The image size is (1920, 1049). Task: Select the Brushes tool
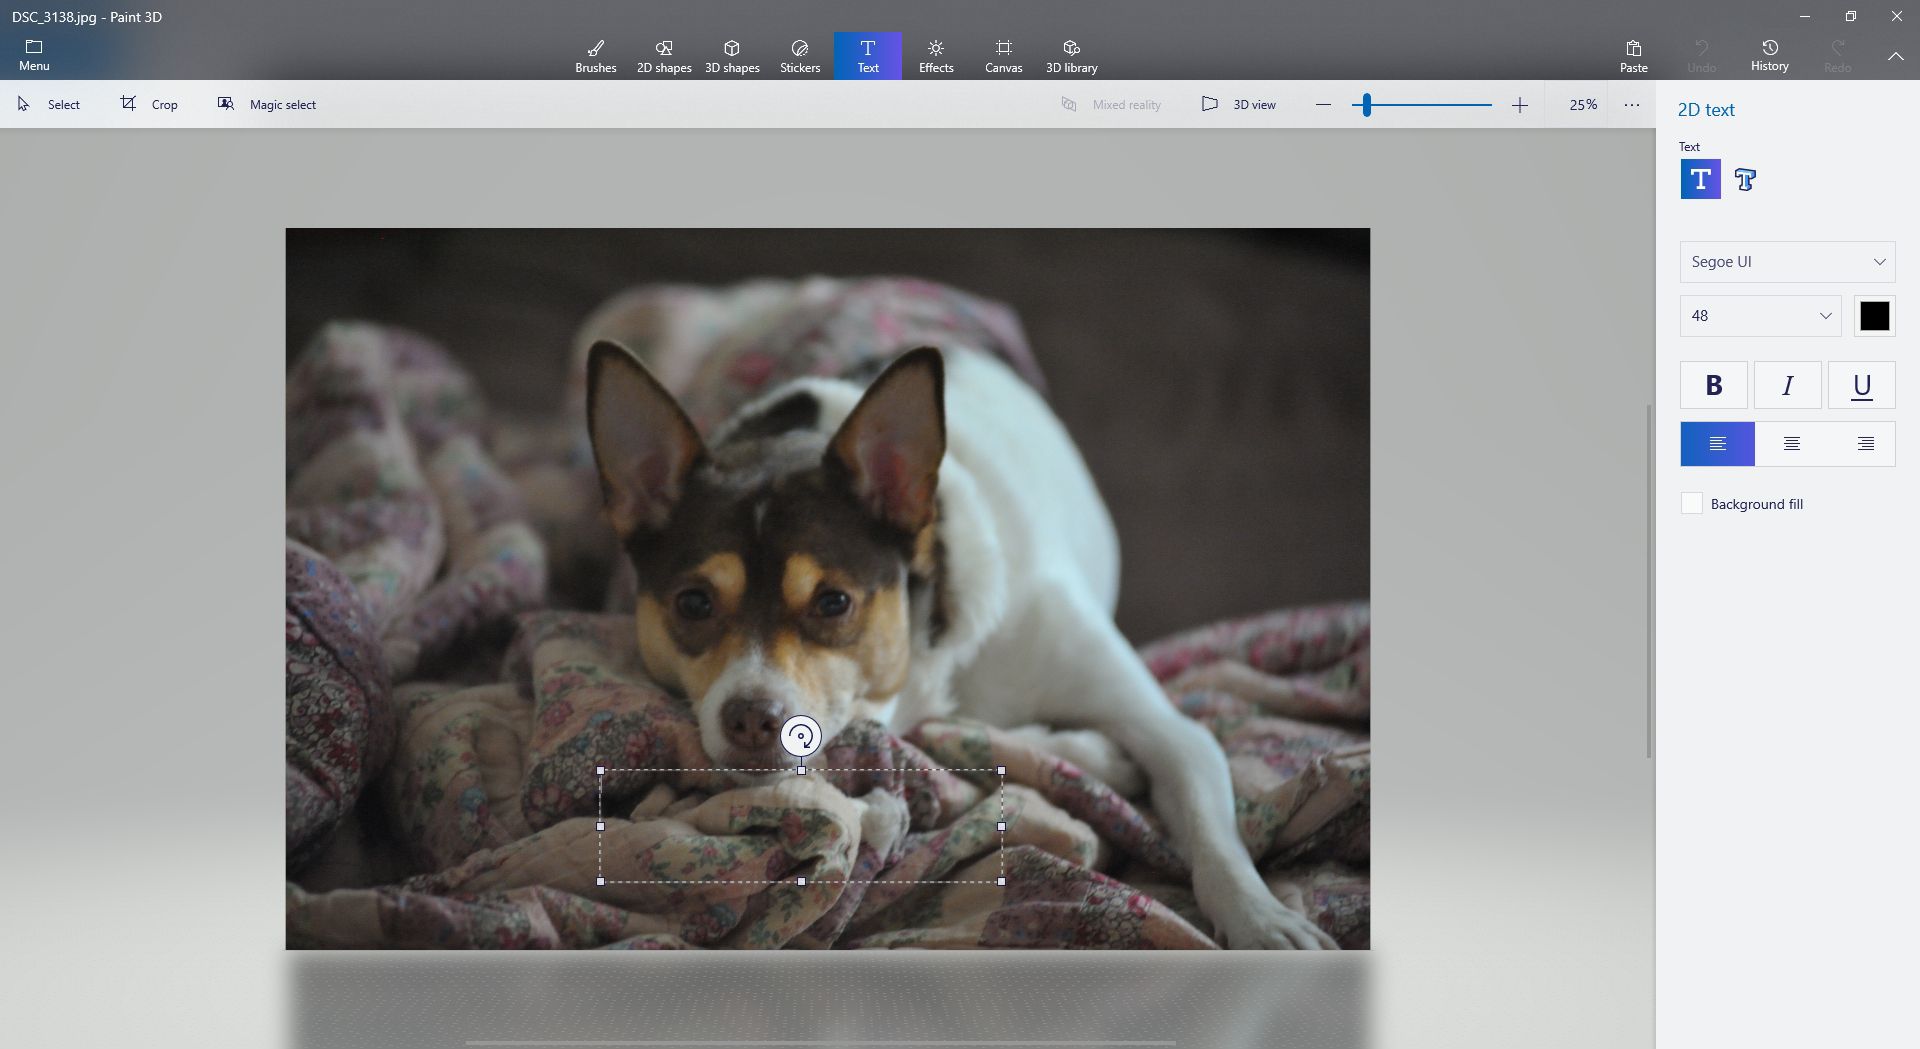click(x=595, y=56)
